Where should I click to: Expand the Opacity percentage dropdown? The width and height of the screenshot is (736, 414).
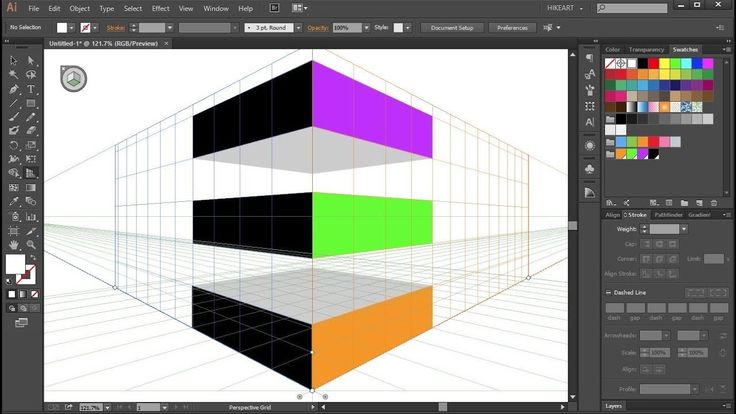(x=367, y=28)
